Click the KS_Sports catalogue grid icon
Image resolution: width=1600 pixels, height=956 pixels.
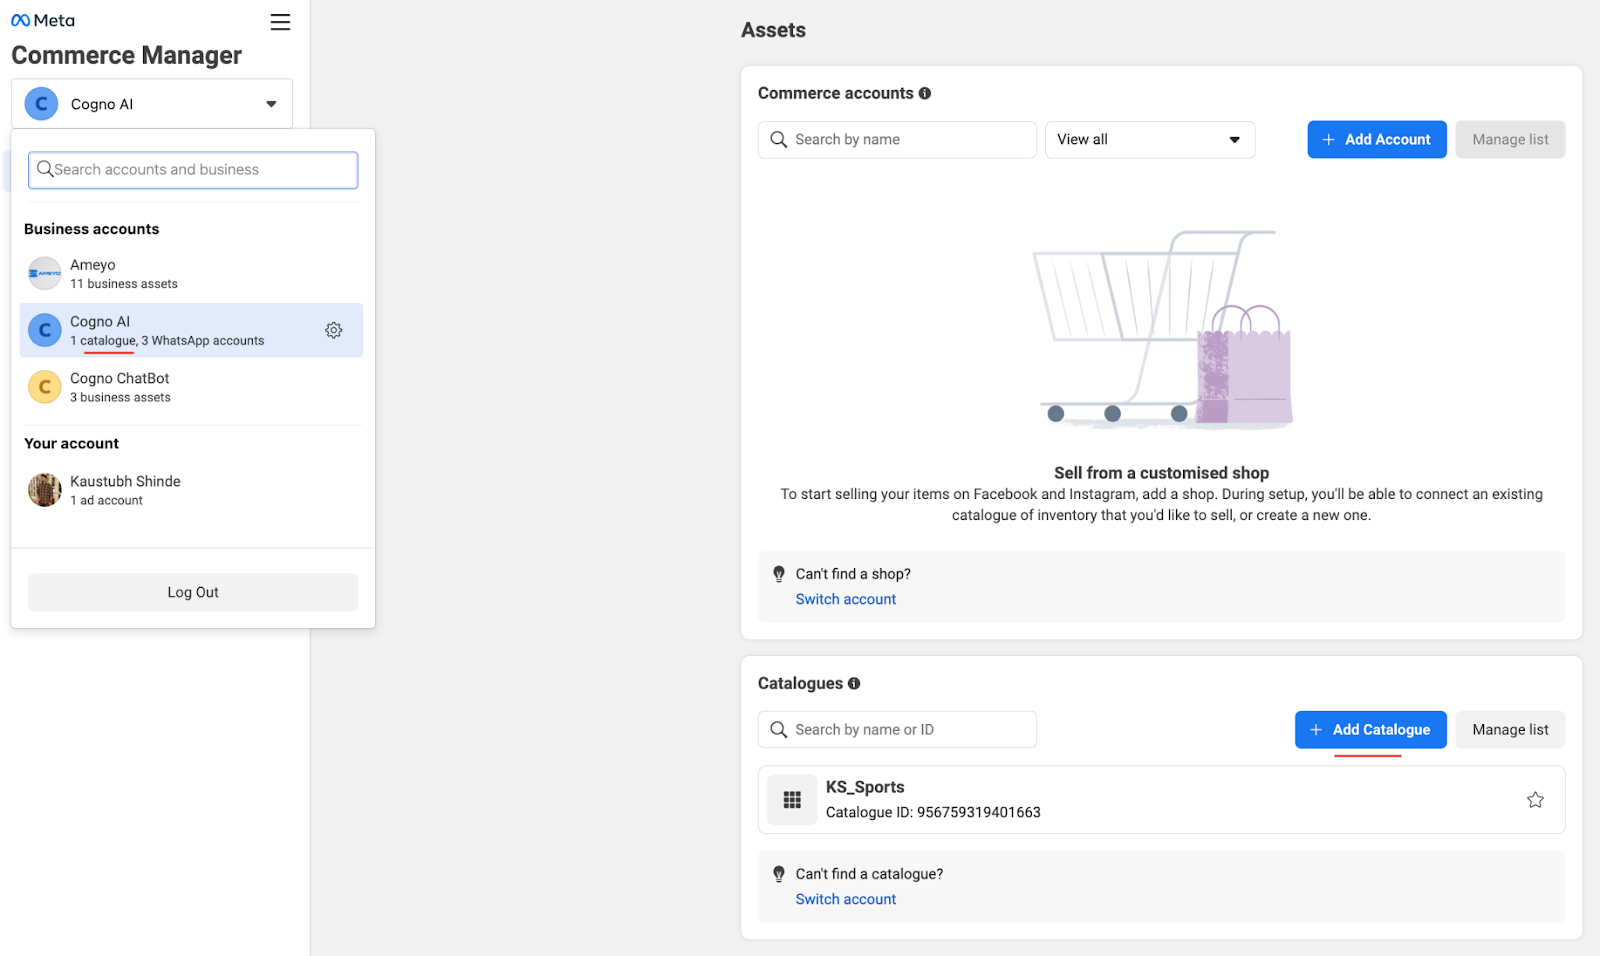[792, 800]
